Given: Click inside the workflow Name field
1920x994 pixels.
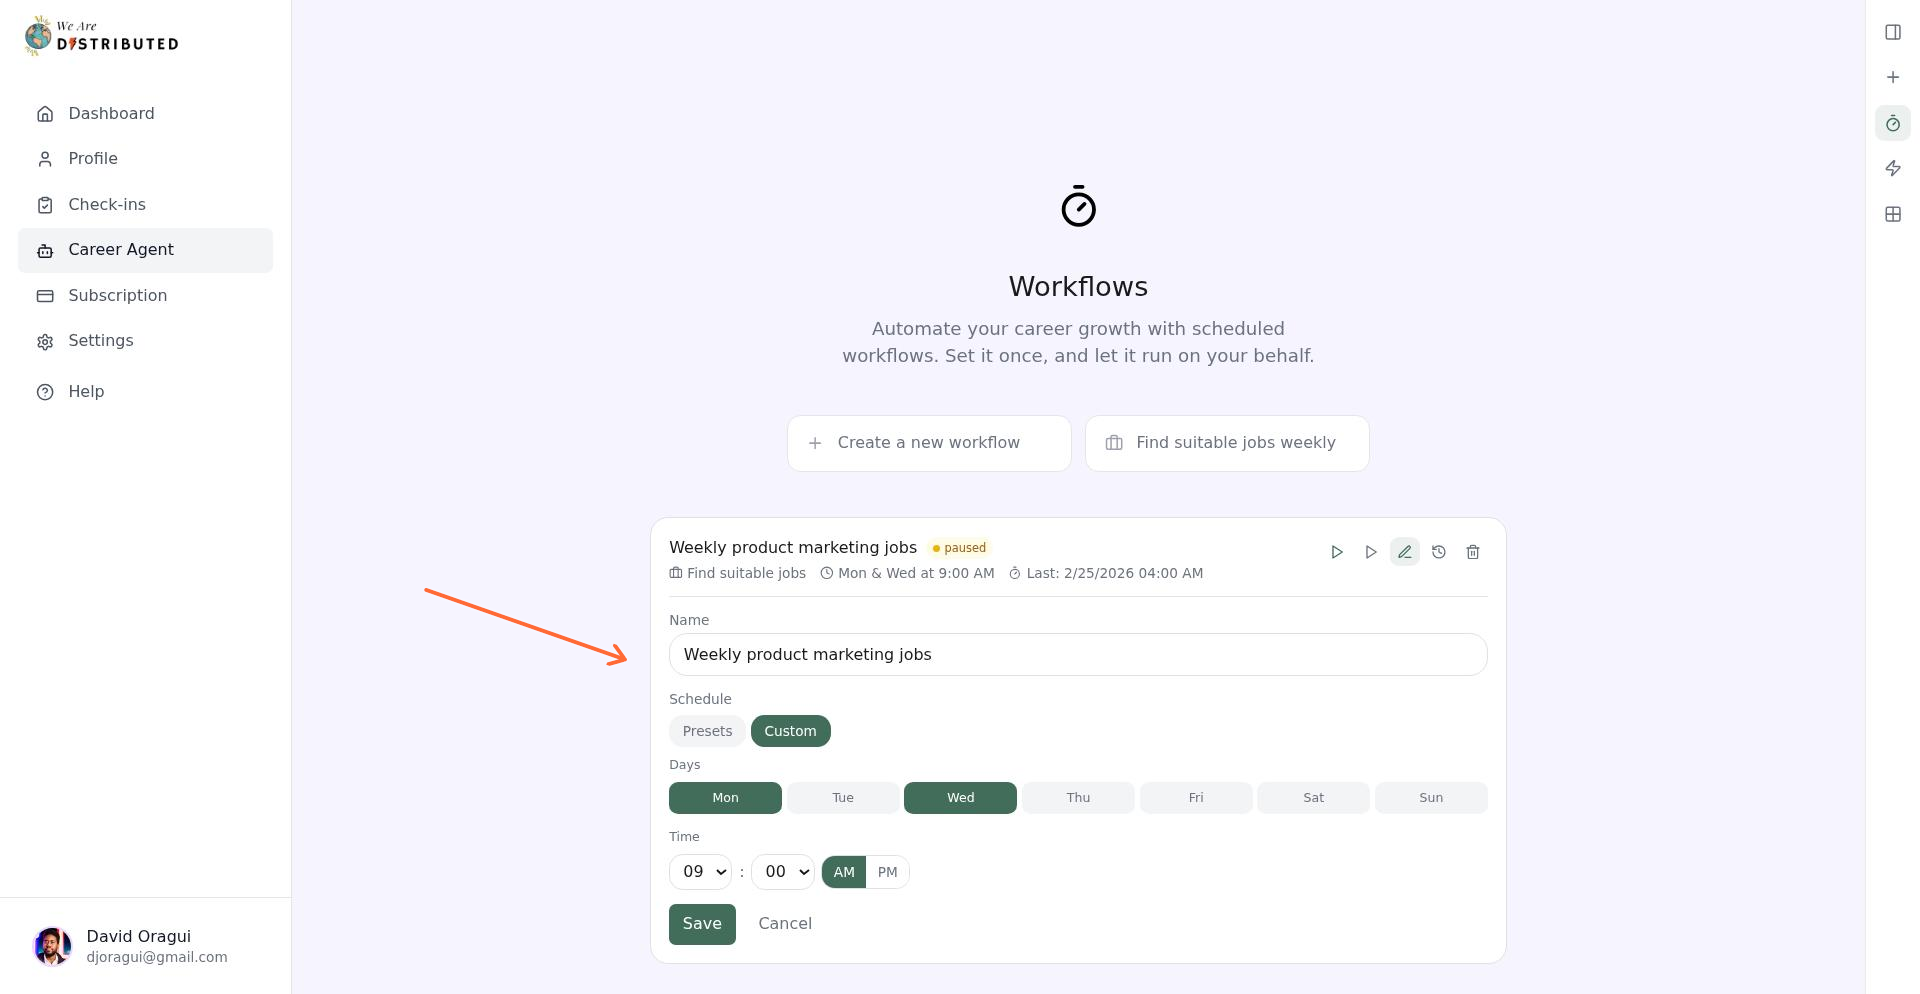Looking at the screenshot, I should (x=1078, y=654).
